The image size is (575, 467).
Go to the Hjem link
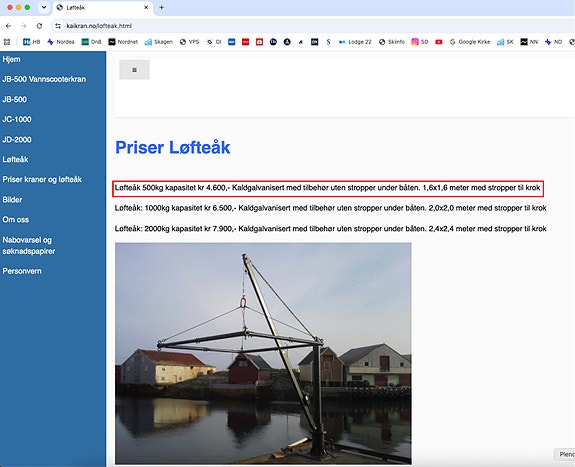coord(11,59)
